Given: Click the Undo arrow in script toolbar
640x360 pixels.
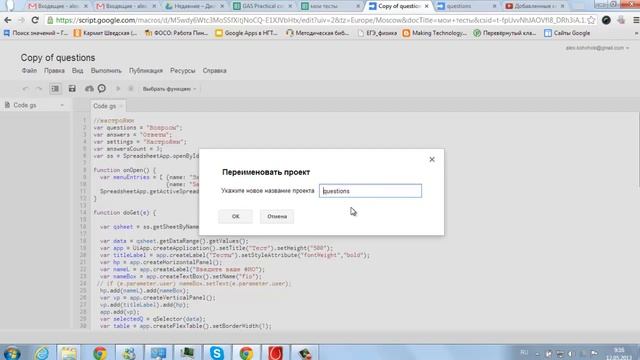Looking at the screenshot, I should pos(25,89).
